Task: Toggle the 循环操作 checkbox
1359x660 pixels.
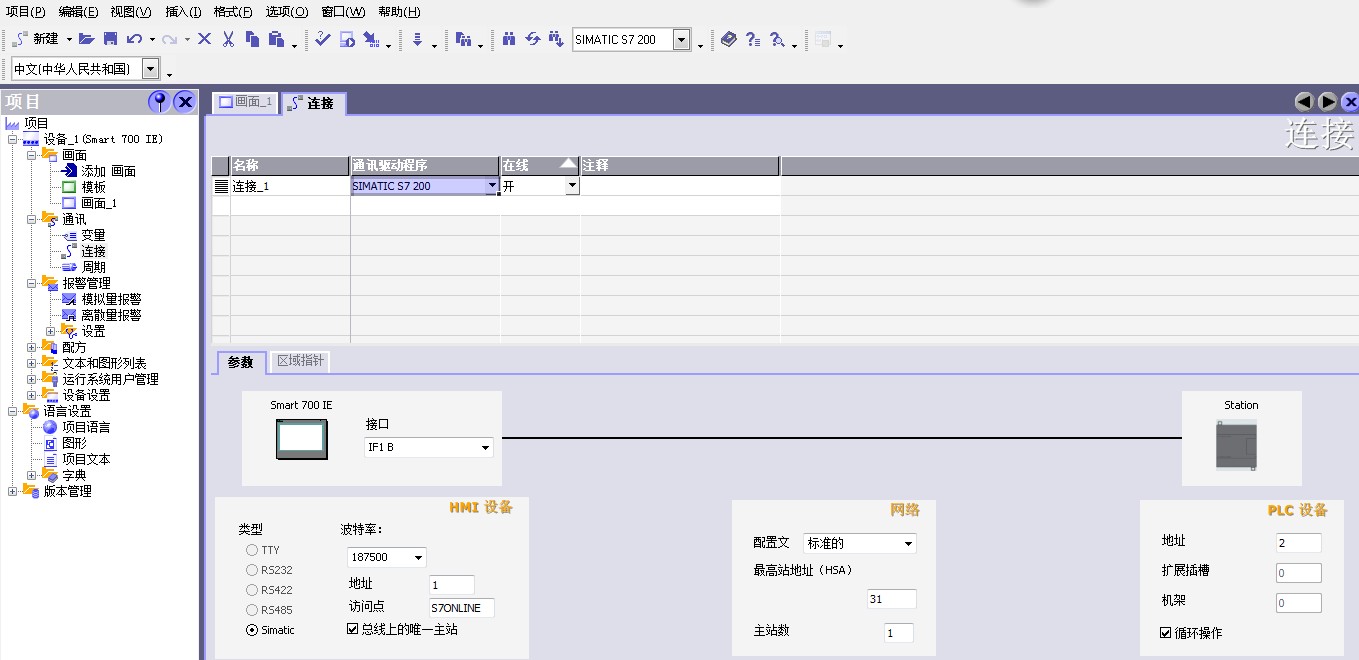Action: (1166, 633)
